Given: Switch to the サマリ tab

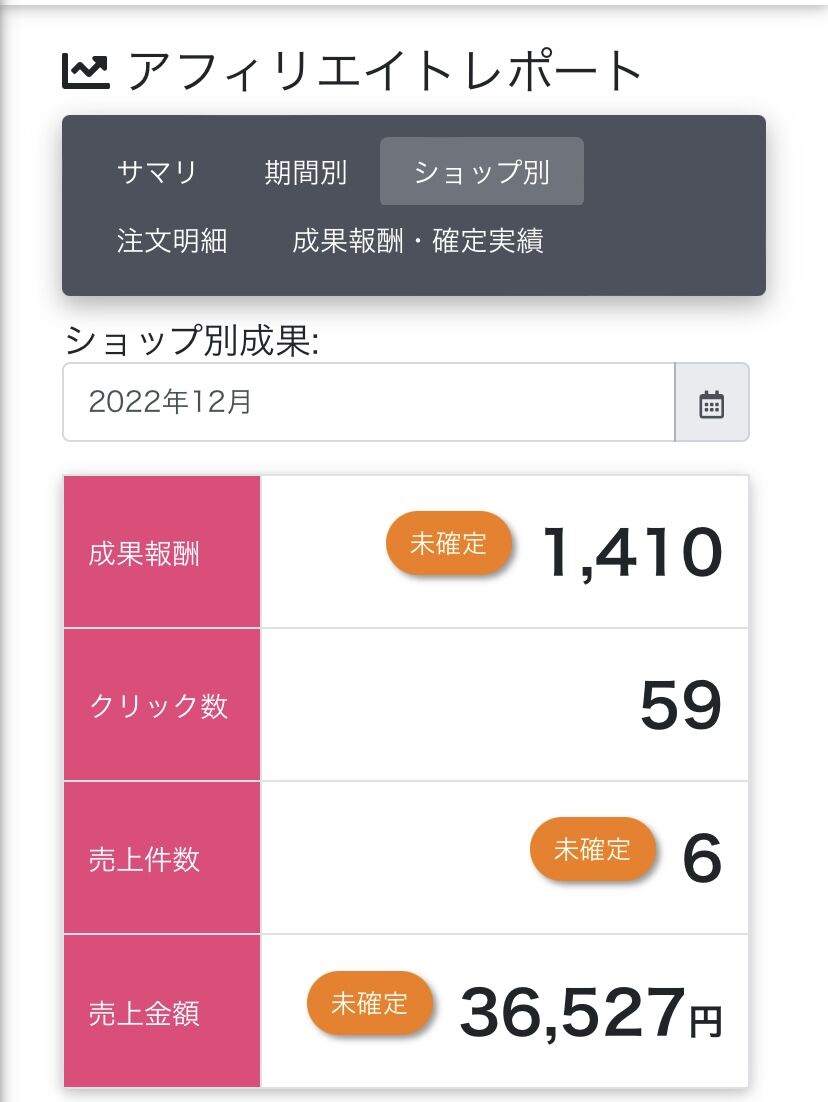Looking at the screenshot, I should [x=157, y=172].
